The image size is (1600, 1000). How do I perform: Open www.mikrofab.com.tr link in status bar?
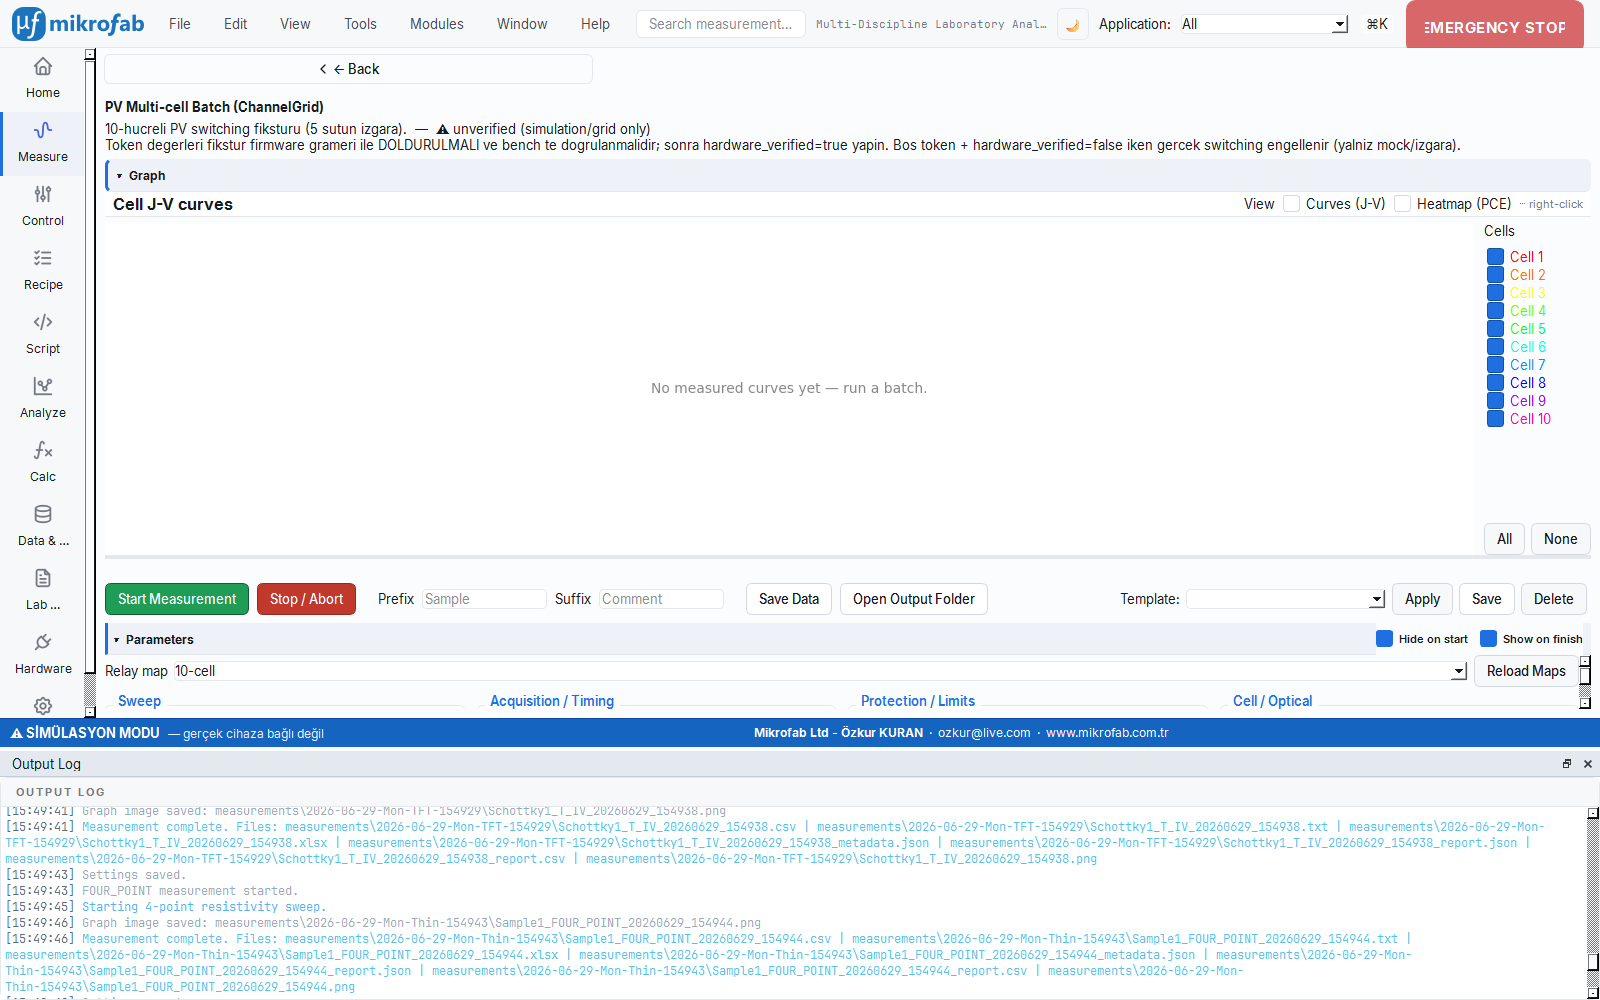pyautogui.click(x=1107, y=733)
